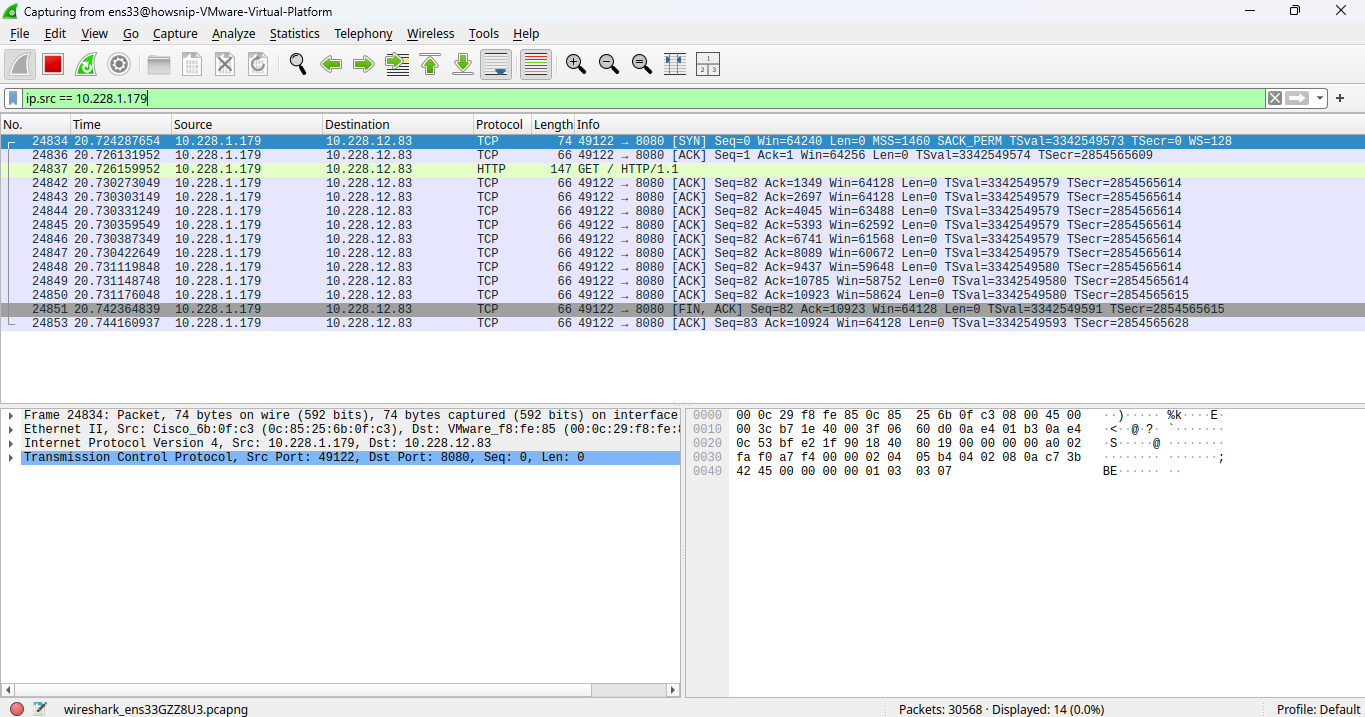The height and width of the screenshot is (717, 1365).
Task: Open capture options gear icon
Action: tap(119, 64)
